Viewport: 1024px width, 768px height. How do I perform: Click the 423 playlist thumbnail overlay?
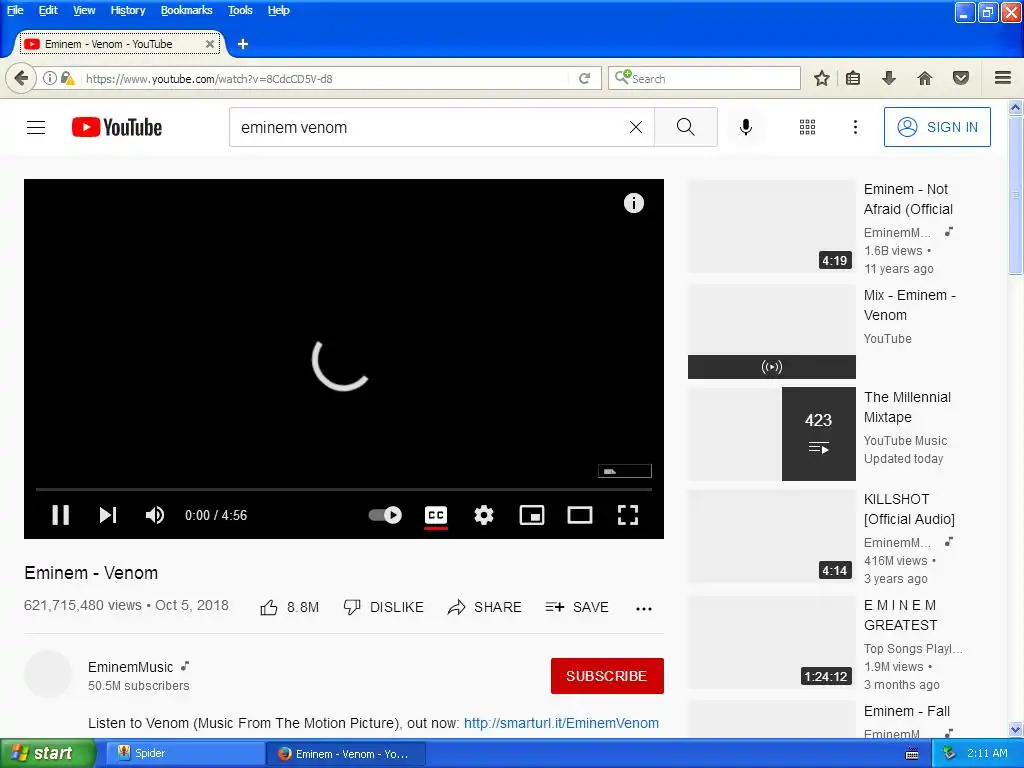[819, 434]
